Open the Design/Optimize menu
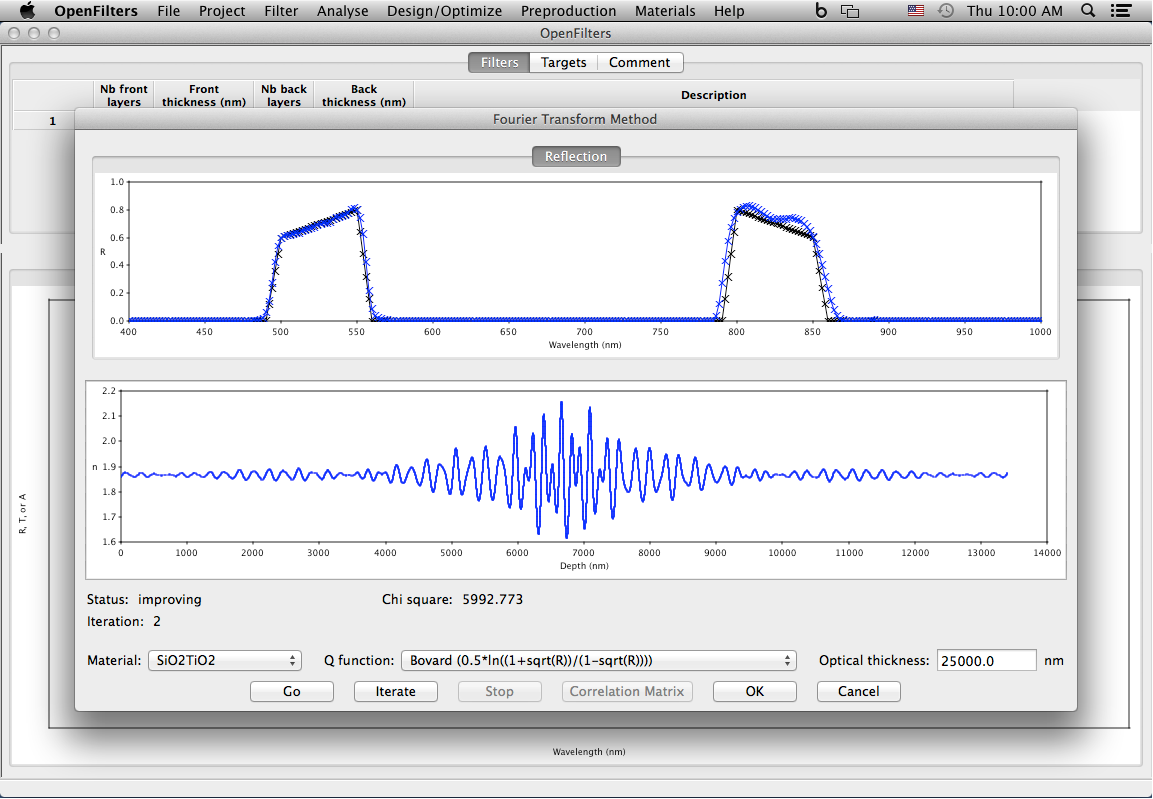 pos(444,10)
